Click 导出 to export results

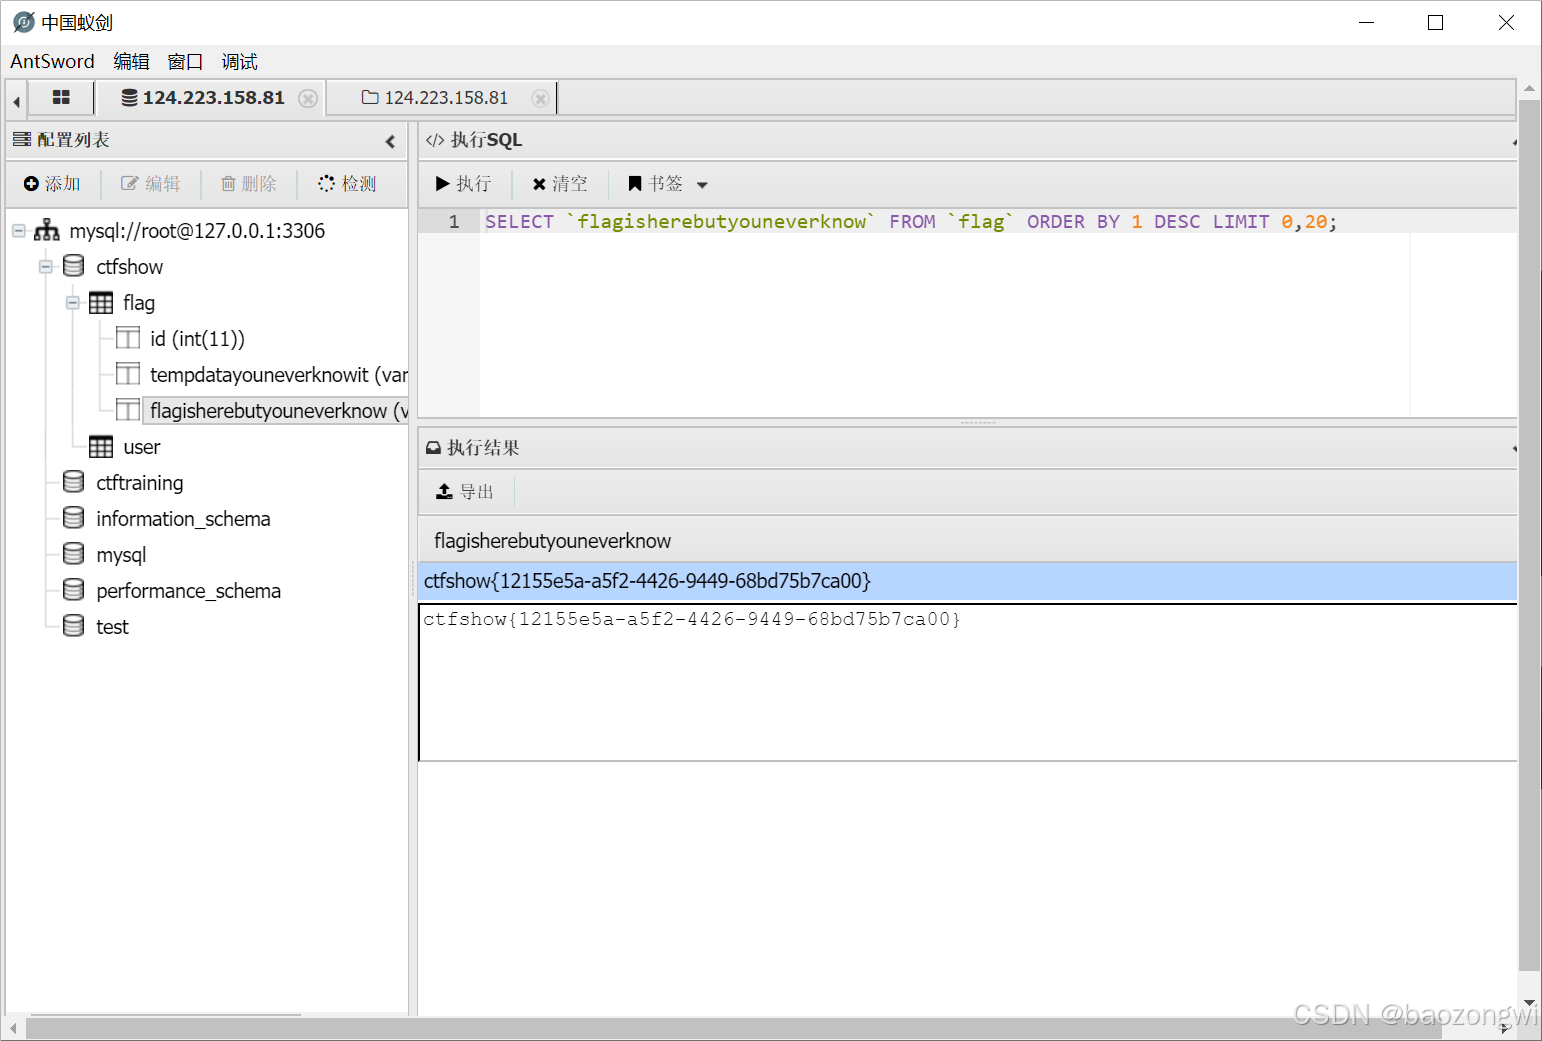465,491
